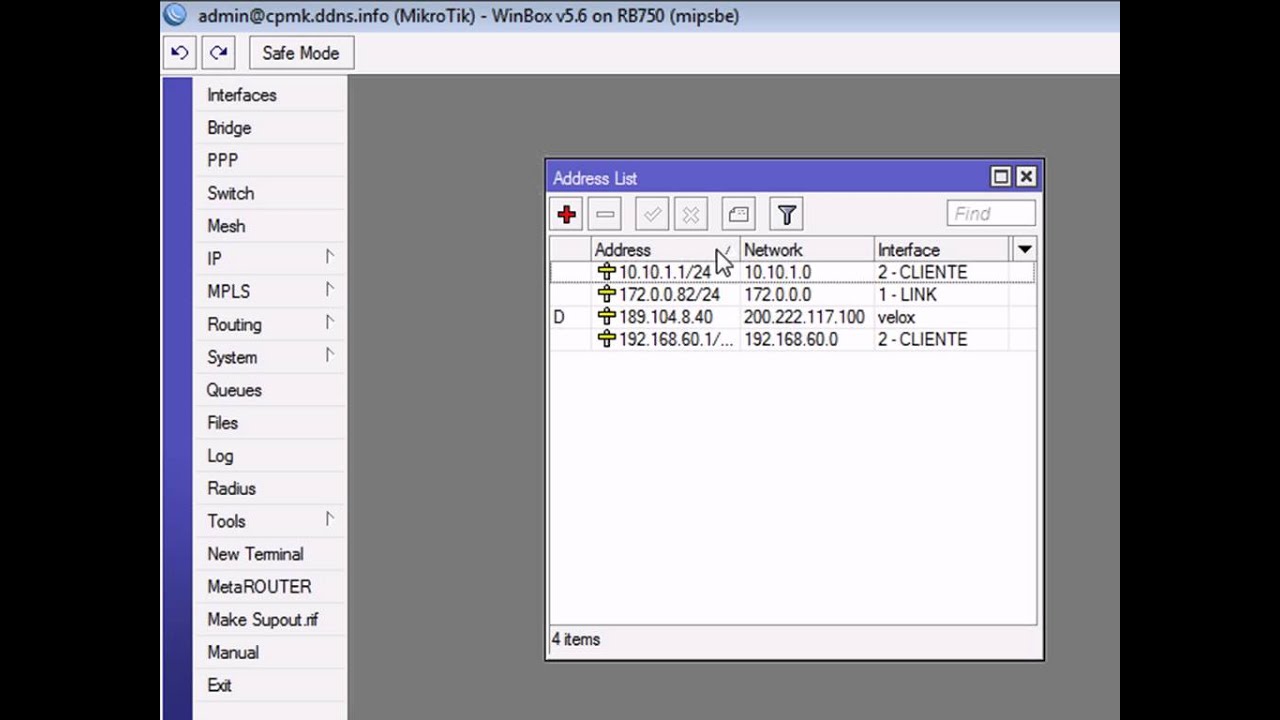Click the Find input field
The image size is (1280, 720).
(991, 213)
